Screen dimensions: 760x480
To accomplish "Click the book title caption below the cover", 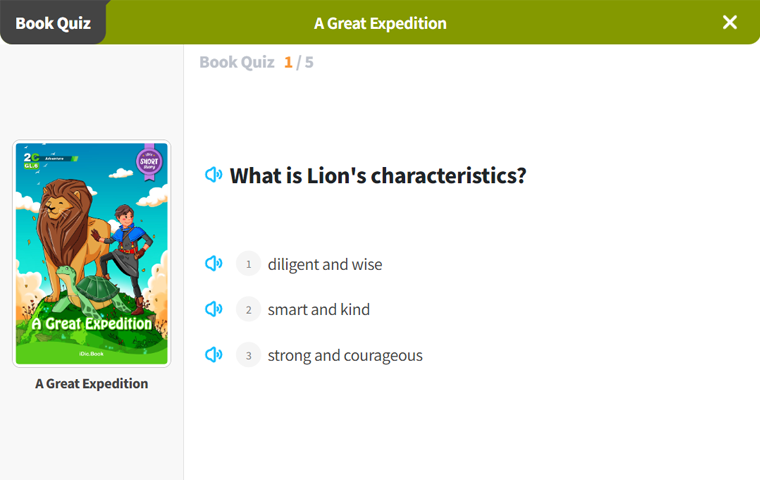I will (91, 383).
